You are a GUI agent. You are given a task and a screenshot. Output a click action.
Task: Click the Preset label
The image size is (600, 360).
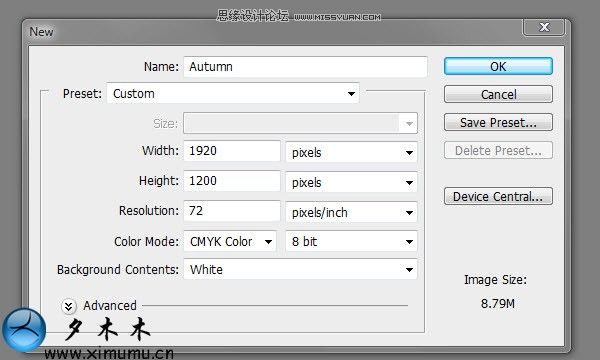point(82,94)
